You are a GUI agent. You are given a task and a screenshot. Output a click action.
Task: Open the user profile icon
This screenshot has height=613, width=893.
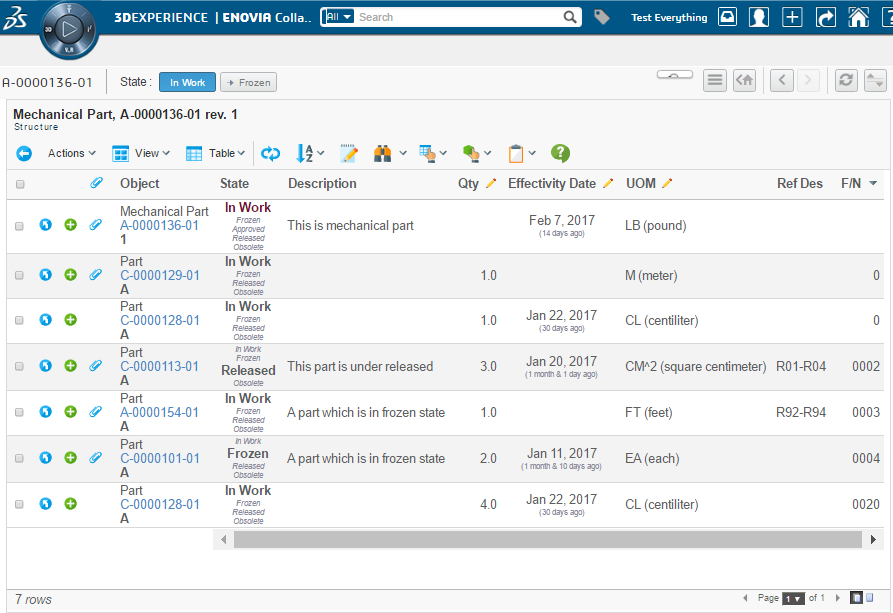coord(759,17)
